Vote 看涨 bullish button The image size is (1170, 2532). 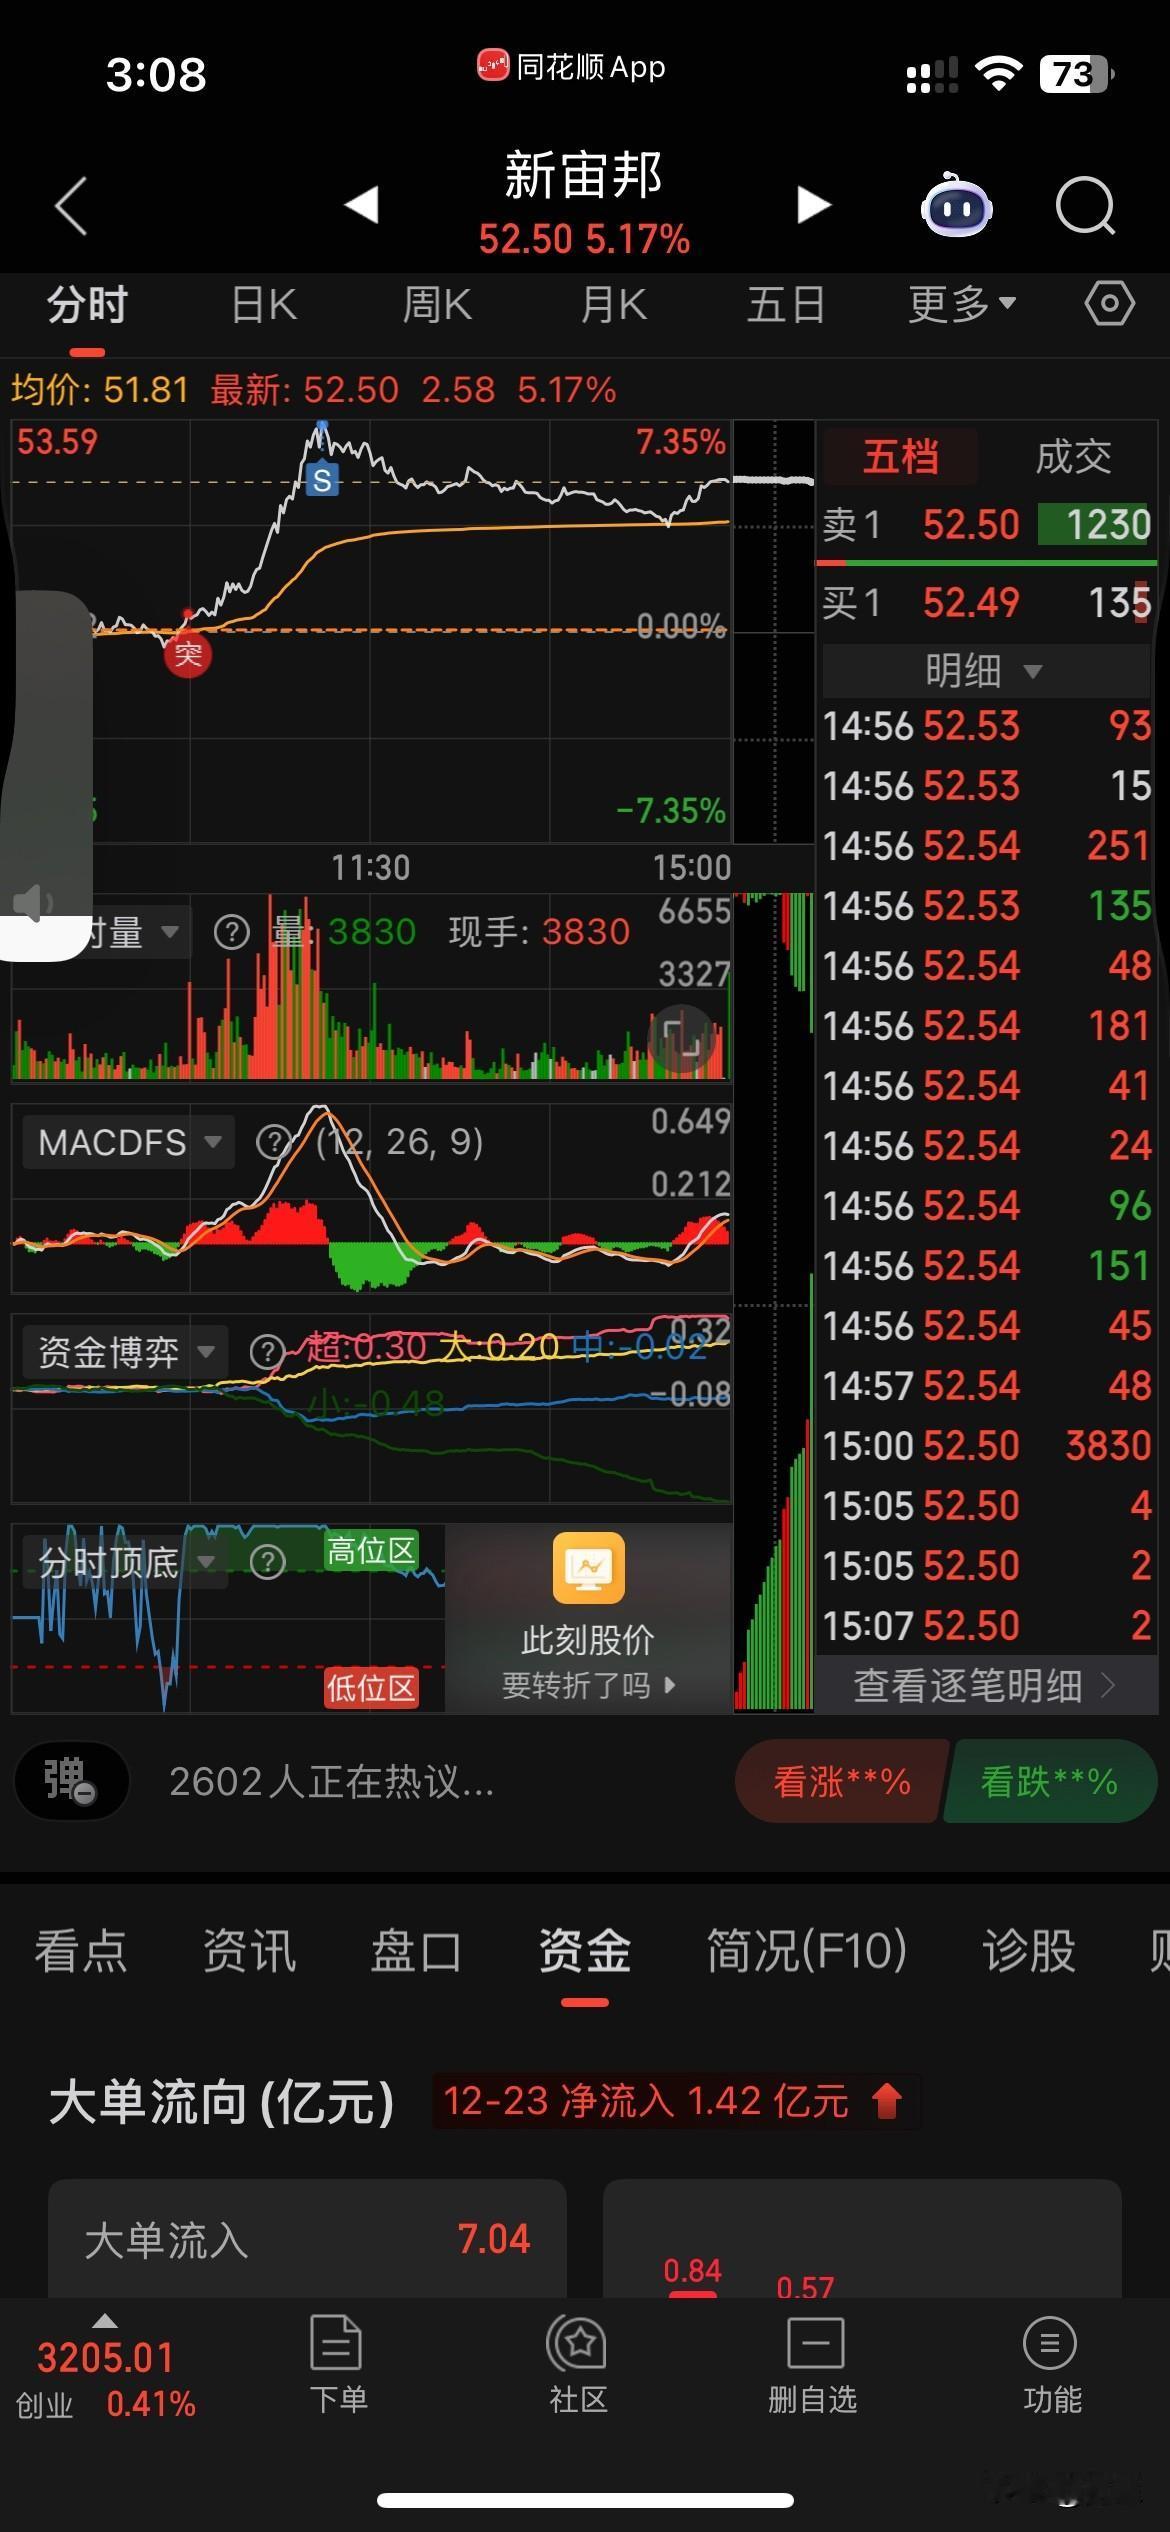pyautogui.click(x=841, y=1781)
